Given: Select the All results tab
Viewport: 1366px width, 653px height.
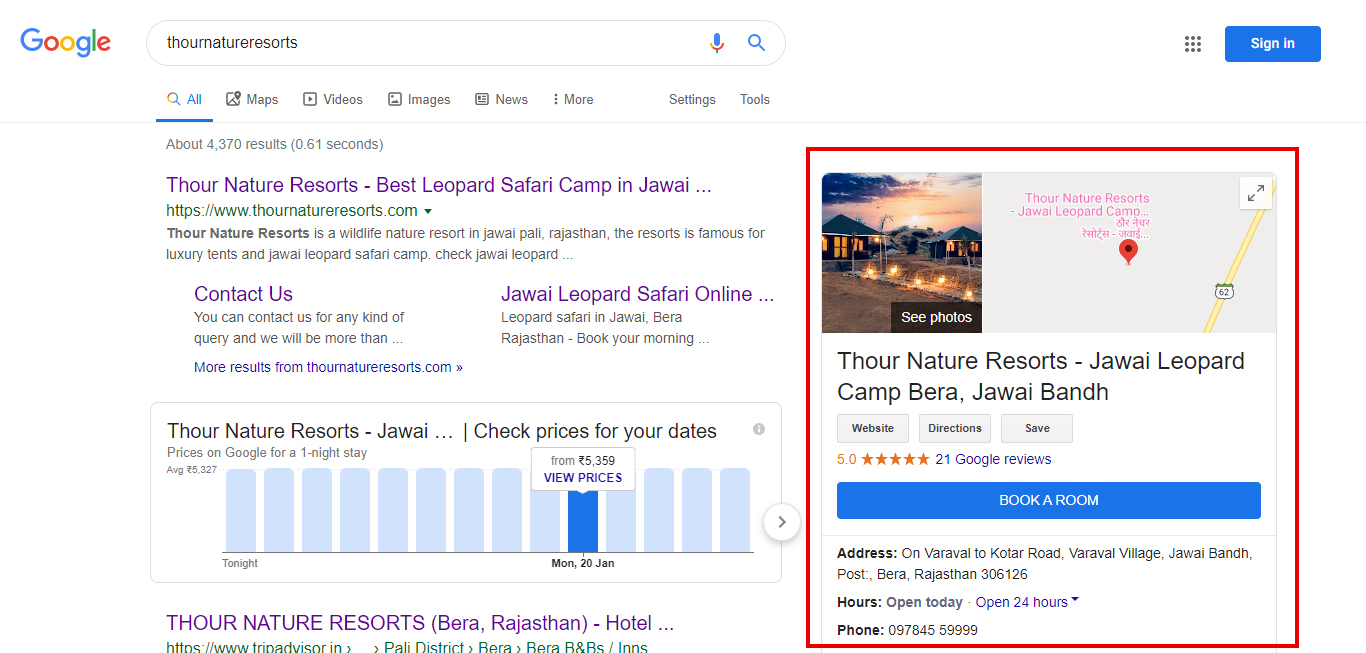Looking at the screenshot, I should [185, 99].
